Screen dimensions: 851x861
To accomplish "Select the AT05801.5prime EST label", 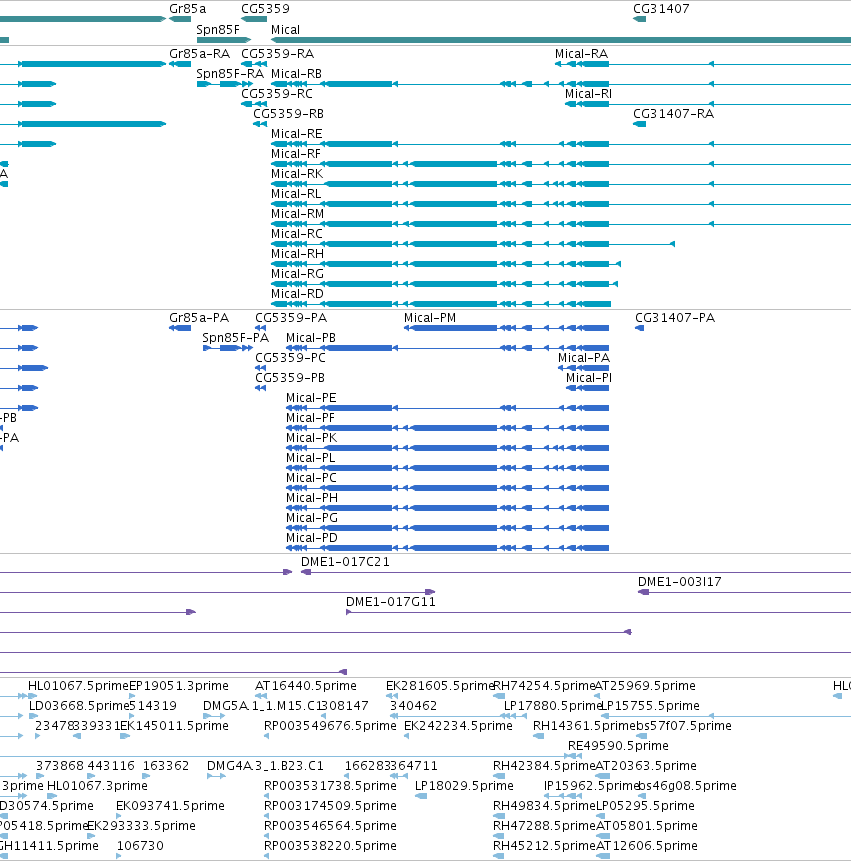I will [x=647, y=826].
